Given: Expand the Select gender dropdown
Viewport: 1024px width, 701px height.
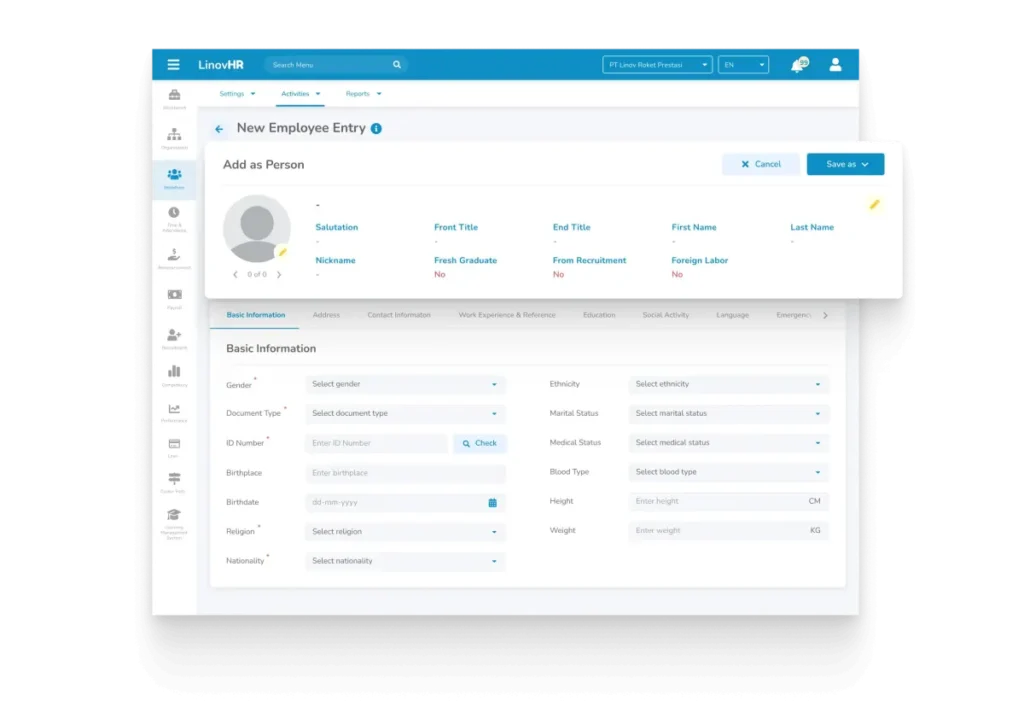Looking at the screenshot, I should 405,384.
